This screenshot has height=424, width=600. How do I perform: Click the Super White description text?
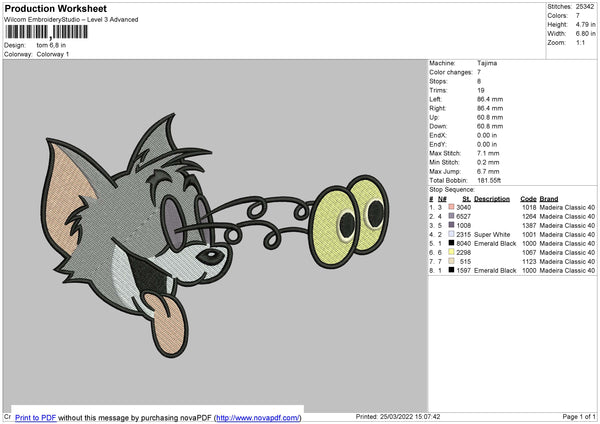click(492, 234)
